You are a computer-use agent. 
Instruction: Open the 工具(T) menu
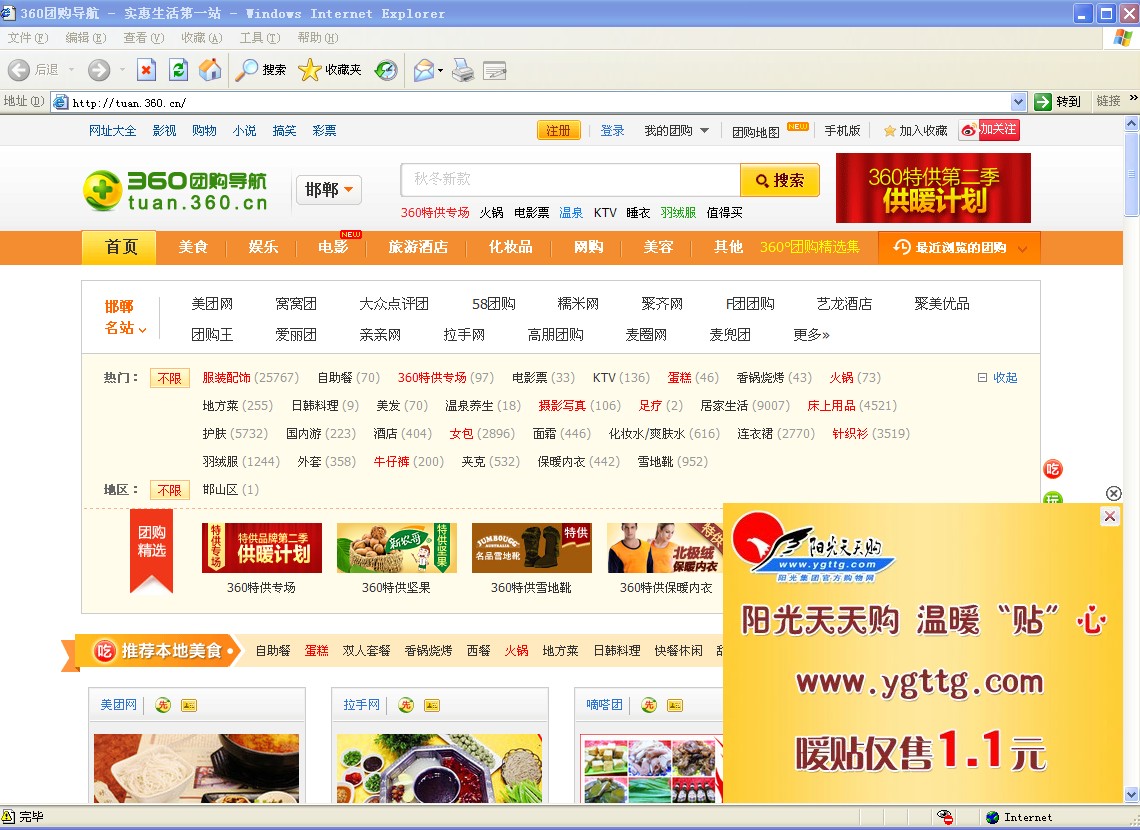(x=260, y=38)
